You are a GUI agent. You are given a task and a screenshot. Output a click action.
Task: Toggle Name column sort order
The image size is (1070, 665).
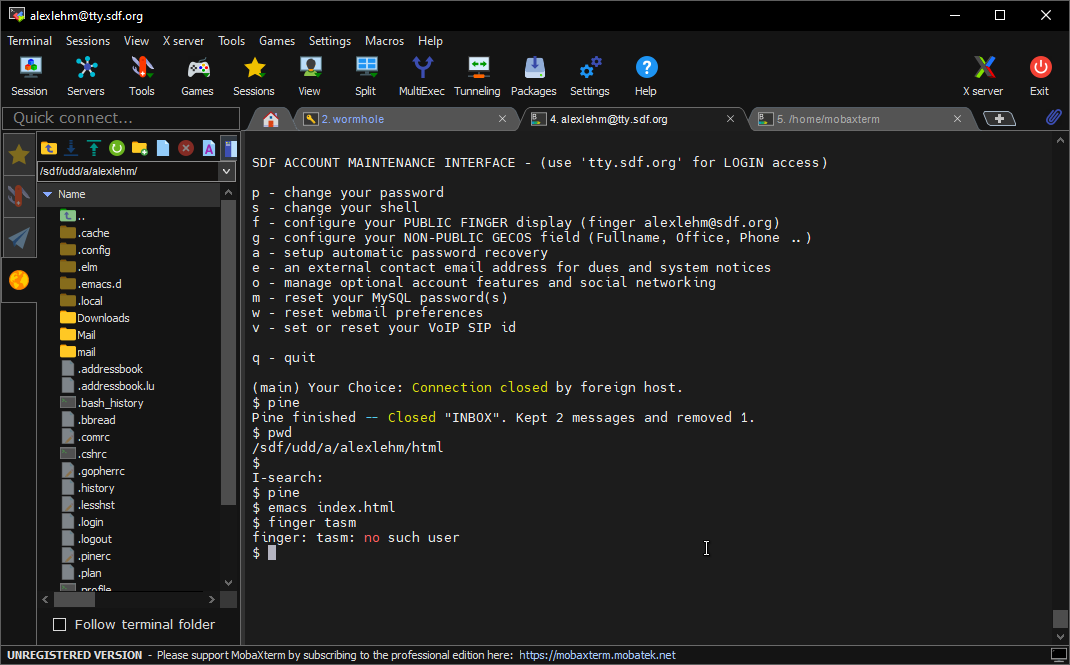[72, 194]
